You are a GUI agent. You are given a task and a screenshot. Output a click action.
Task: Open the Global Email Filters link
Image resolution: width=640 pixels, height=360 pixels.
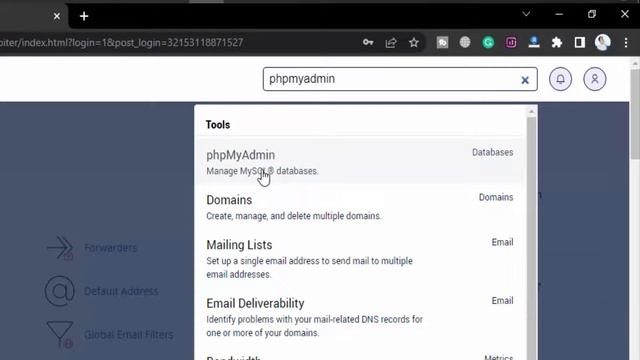[129, 335]
